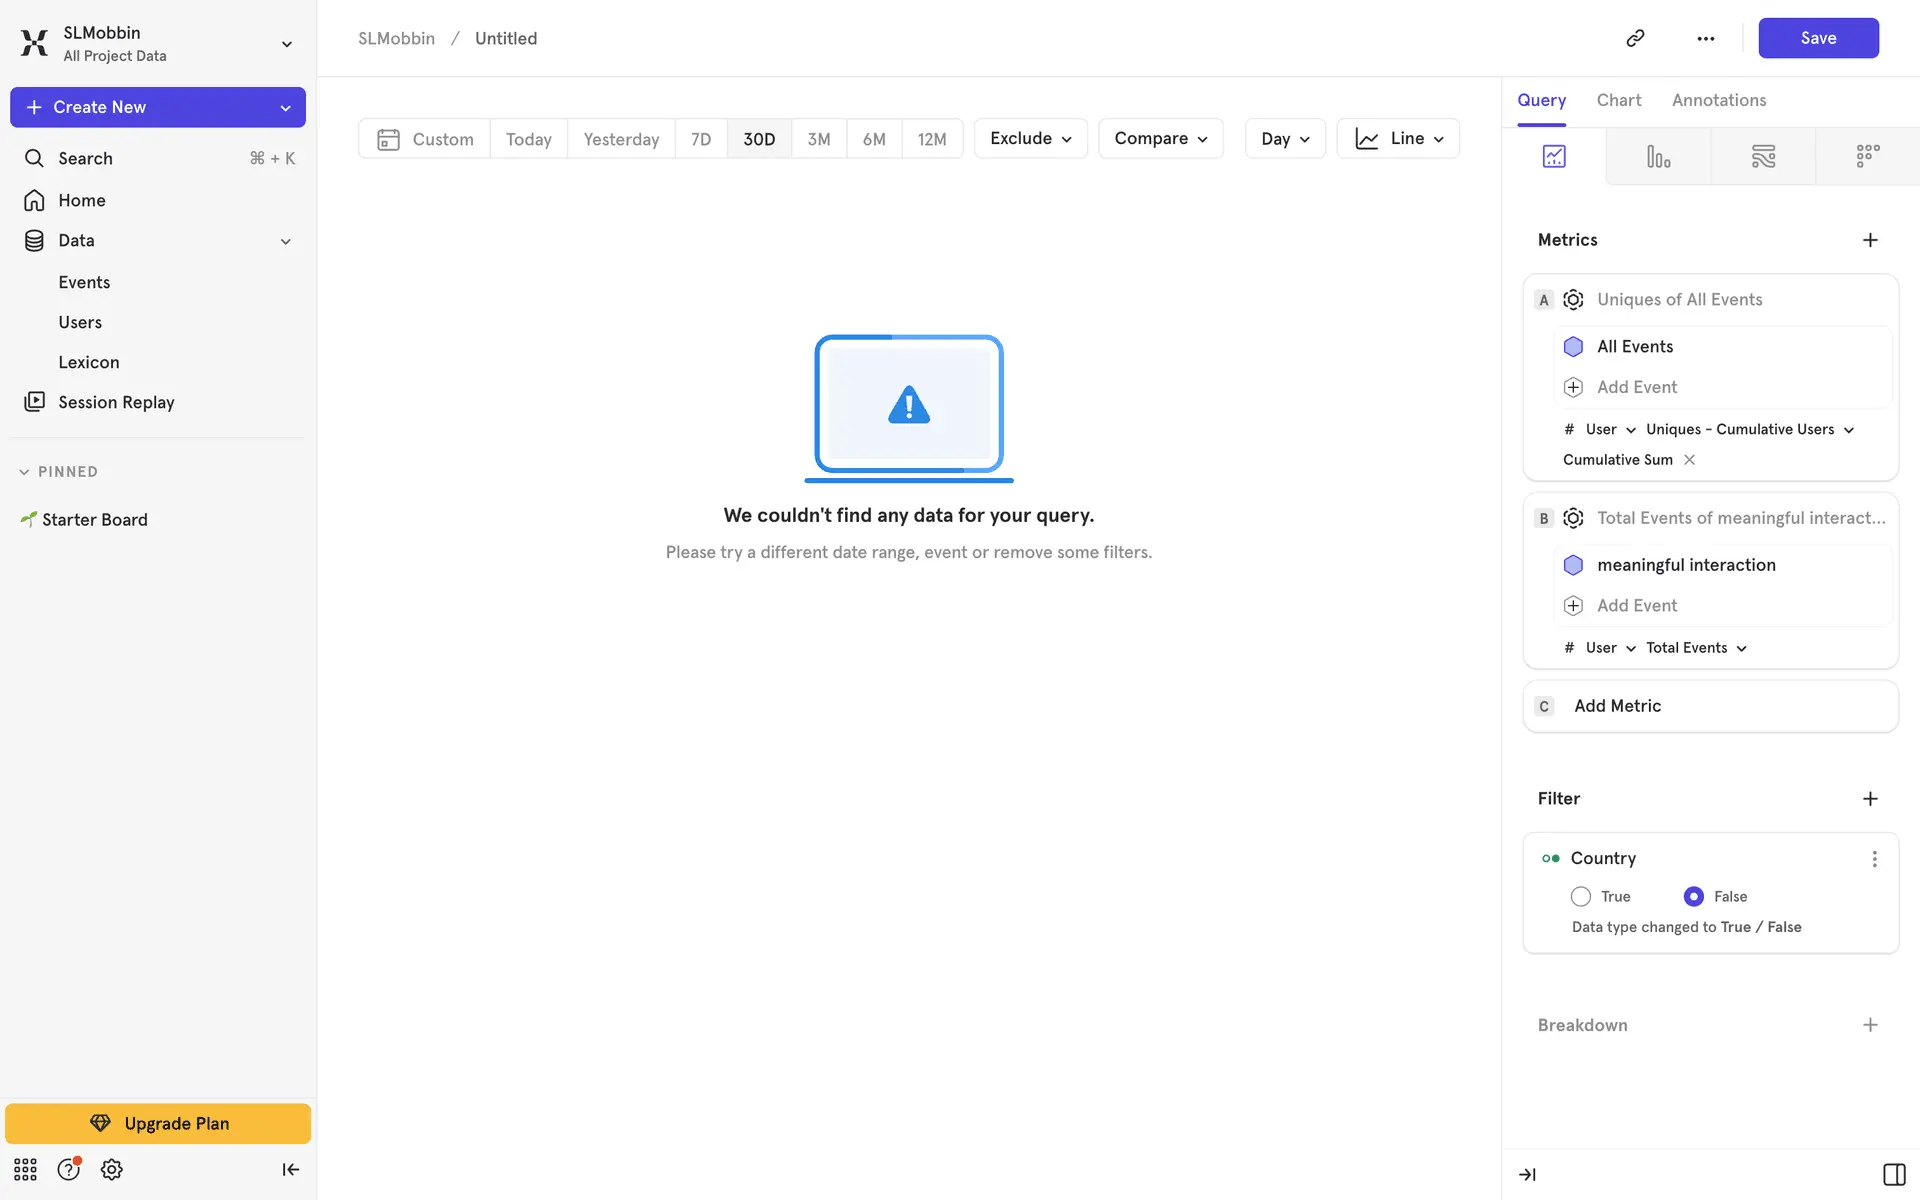Add a new metric with plus icon
This screenshot has height=1200, width=1920.
tap(1870, 240)
